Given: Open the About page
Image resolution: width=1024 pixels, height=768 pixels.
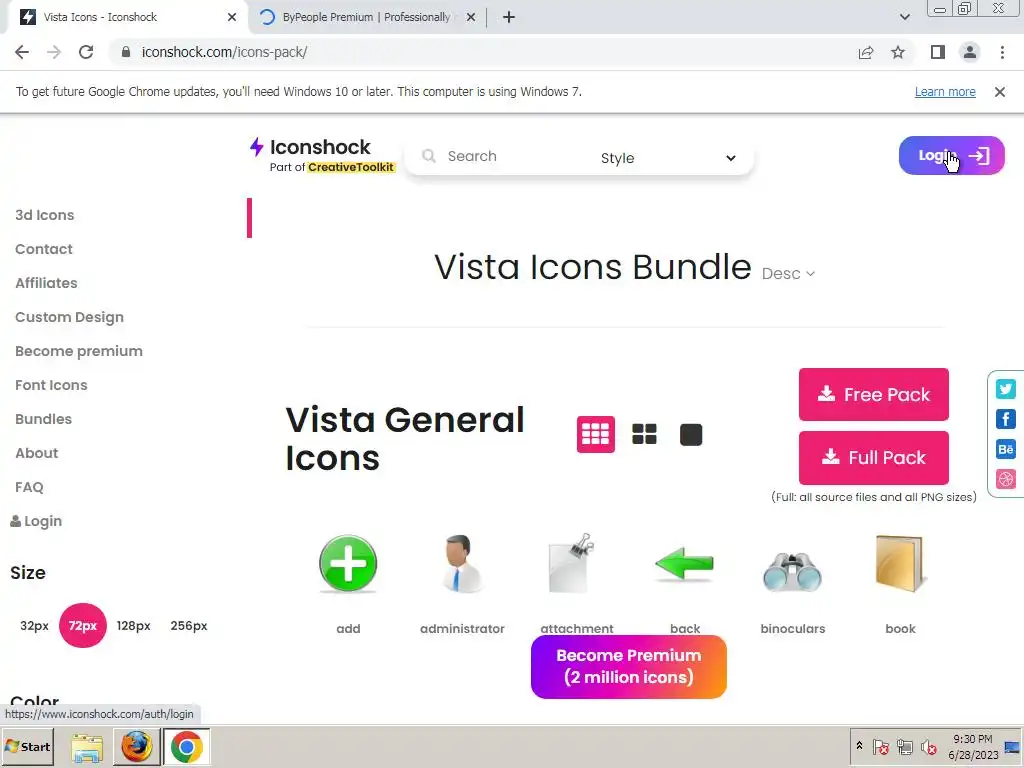Looking at the screenshot, I should pyautogui.click(x=37, y=453).
